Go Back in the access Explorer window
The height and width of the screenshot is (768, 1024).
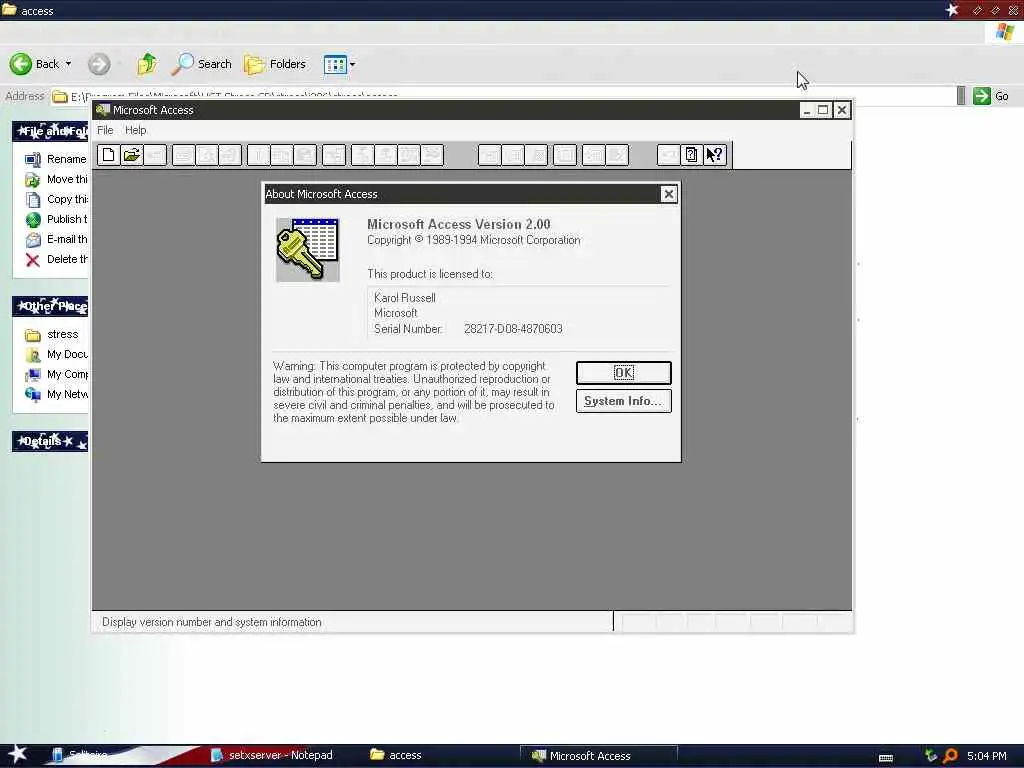pos(35,64)
